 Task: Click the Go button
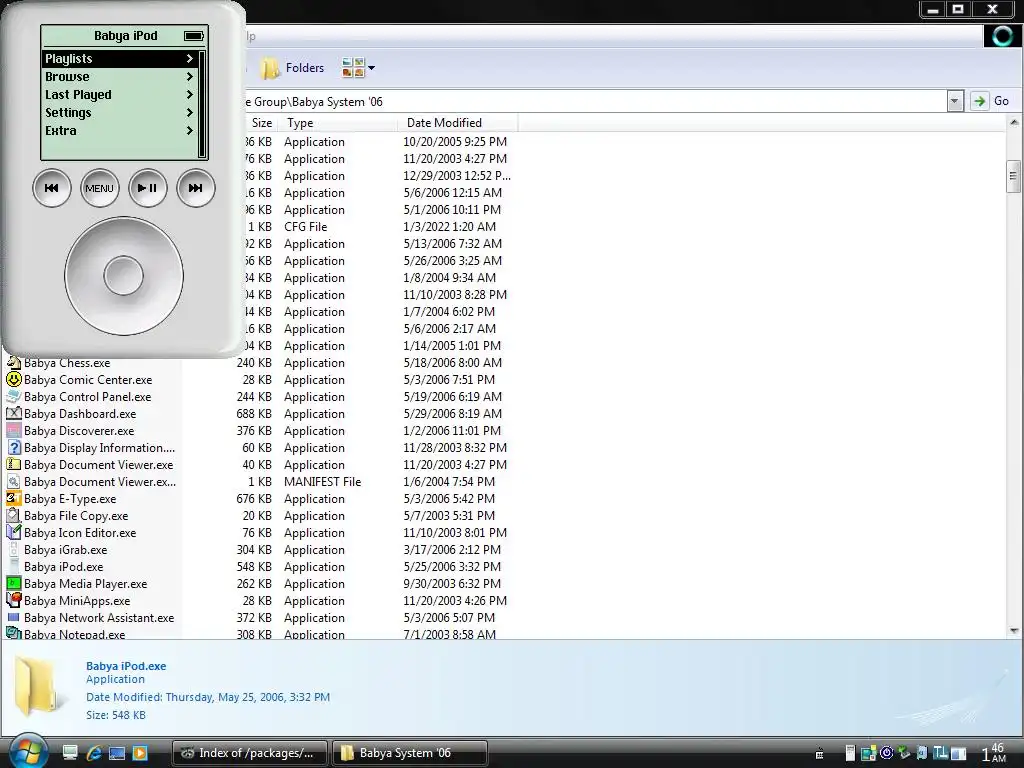click(x=991, y=101)
